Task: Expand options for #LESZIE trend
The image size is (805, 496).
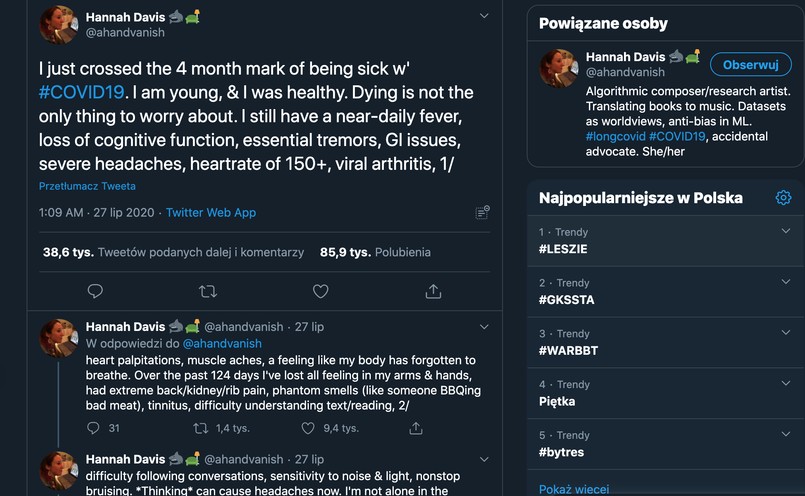Action: (786, 232)
